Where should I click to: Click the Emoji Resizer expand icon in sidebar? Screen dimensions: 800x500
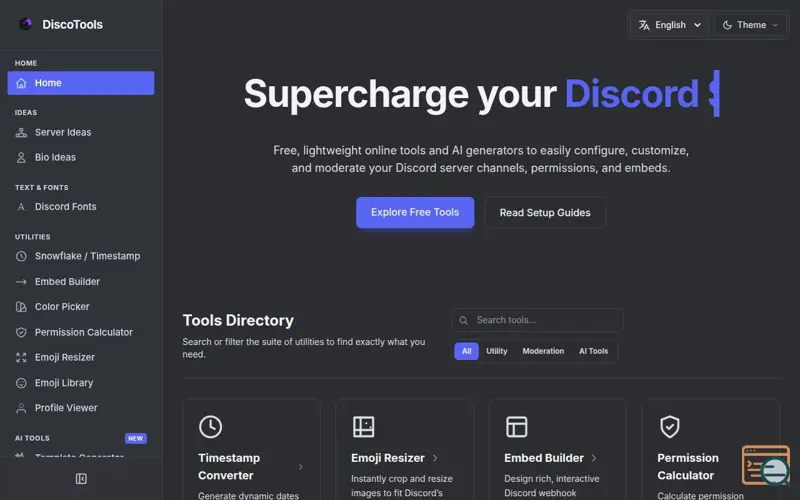(21, 358)
